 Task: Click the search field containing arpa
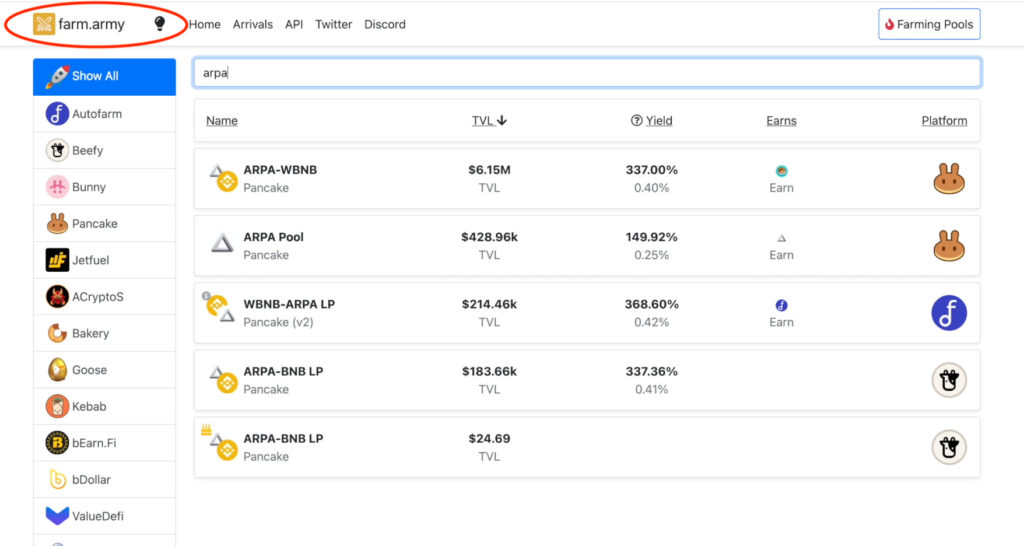tap(587, 72)
